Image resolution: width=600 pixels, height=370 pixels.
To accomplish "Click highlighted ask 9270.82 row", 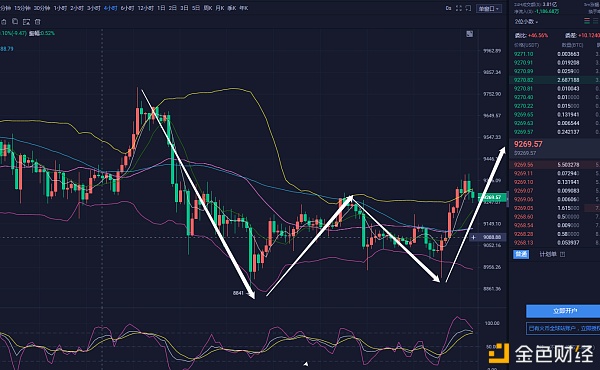I will tap(554, 80).
